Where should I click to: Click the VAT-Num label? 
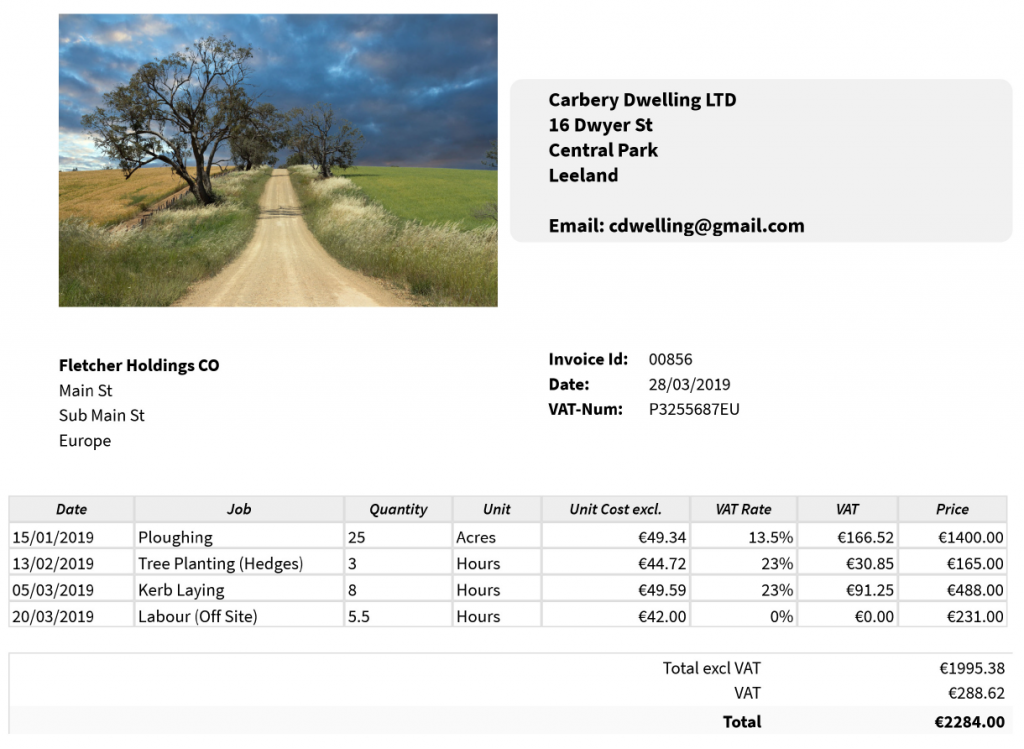point(585,409)
